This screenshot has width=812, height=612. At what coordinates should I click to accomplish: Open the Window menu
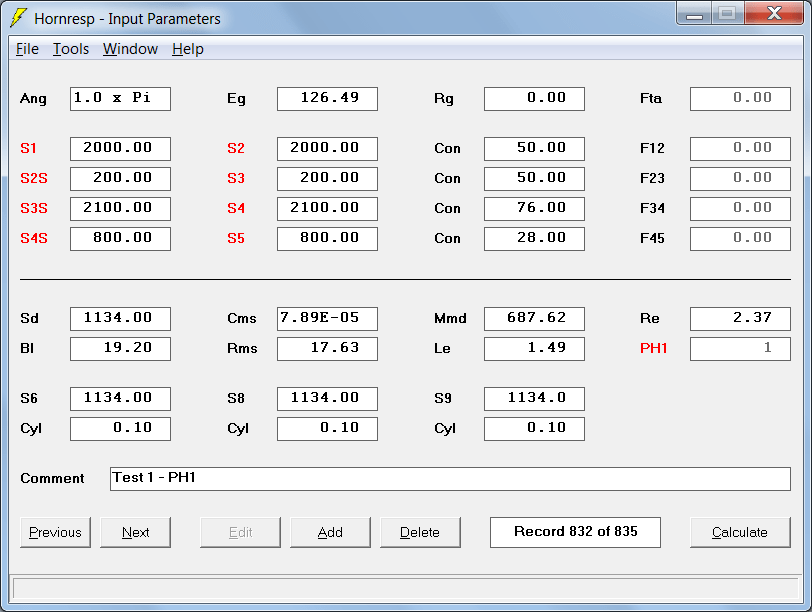(x=130, y=49)
